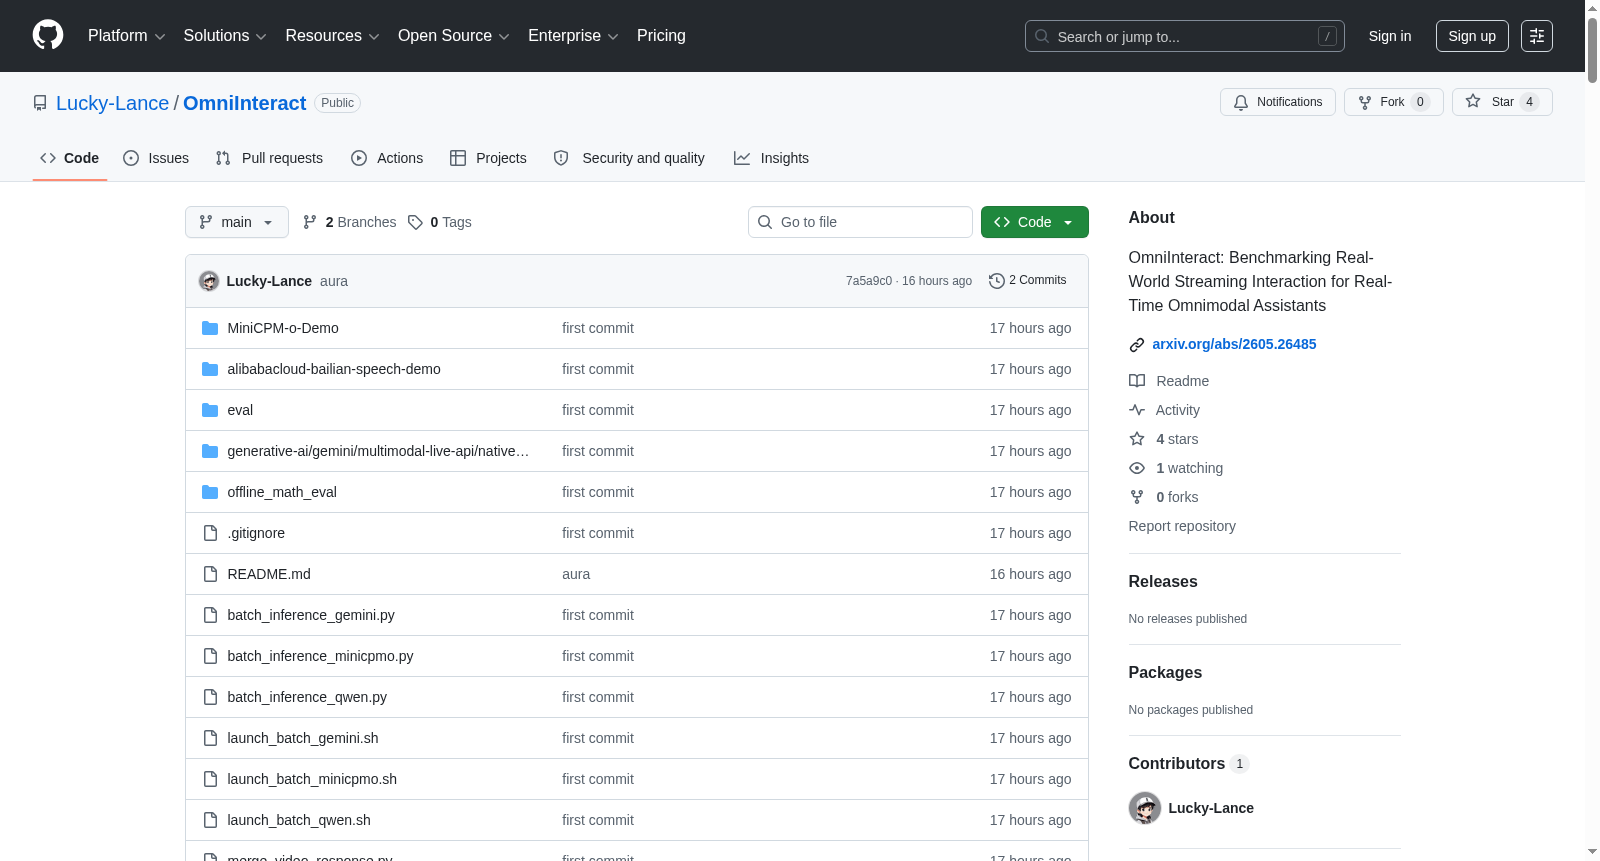Focus the Search or jump to field
1600x861 pixels.
[x=1184, y=36]
